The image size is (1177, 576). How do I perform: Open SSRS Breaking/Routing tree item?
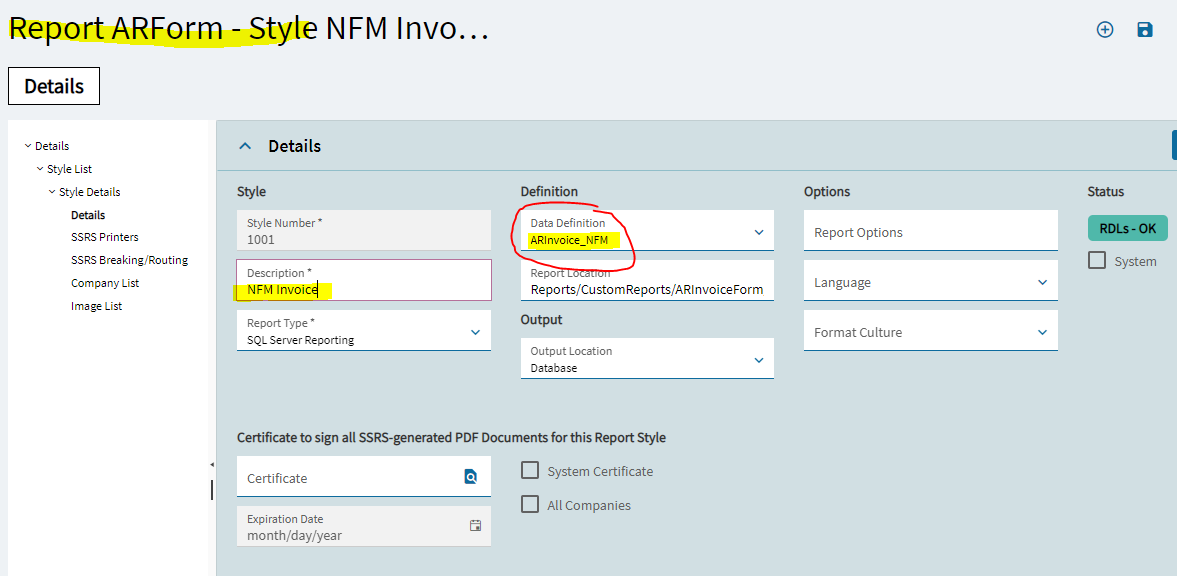point(129,260)
